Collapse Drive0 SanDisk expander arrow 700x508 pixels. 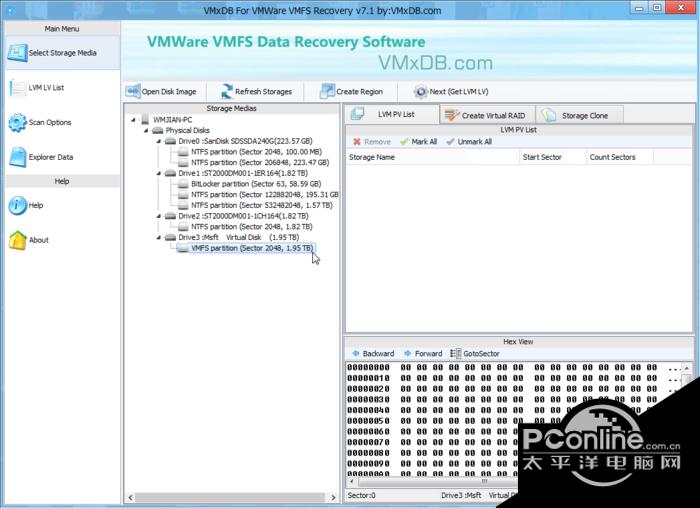[x=158, y=141]
